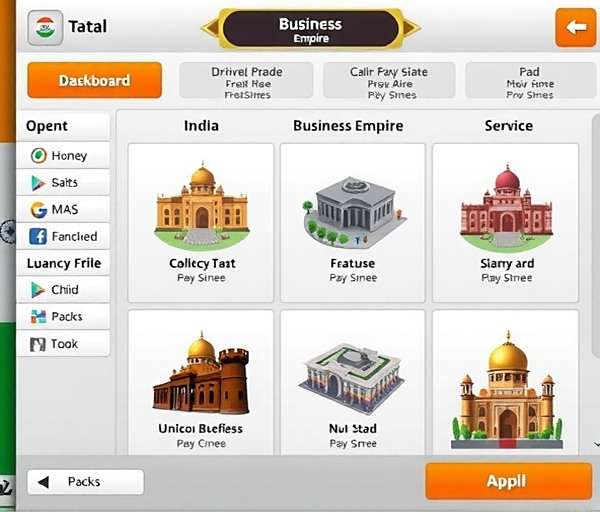Select the Colicy Tast building card

[x=201, y=223]
